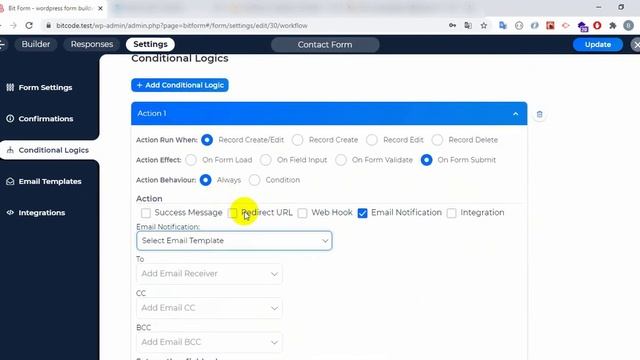Reload the browser page
The image size is (640, 360).
pyautogui.click(x=29, y=25)
